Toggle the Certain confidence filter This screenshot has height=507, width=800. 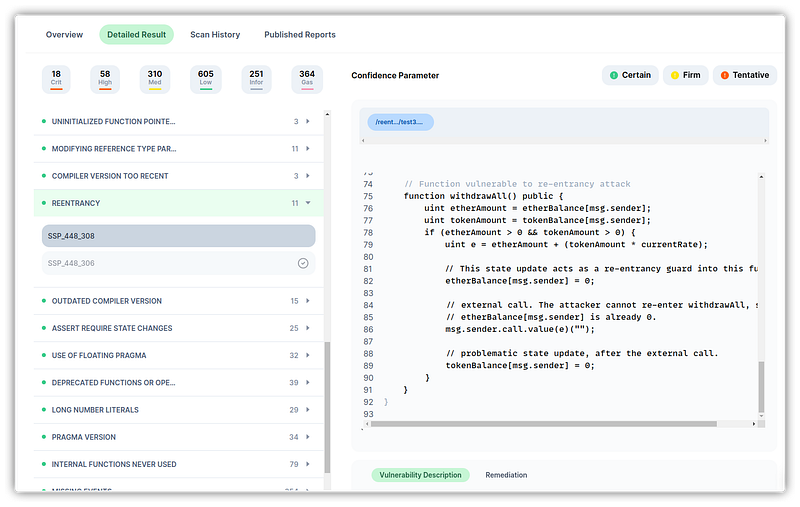629,75
